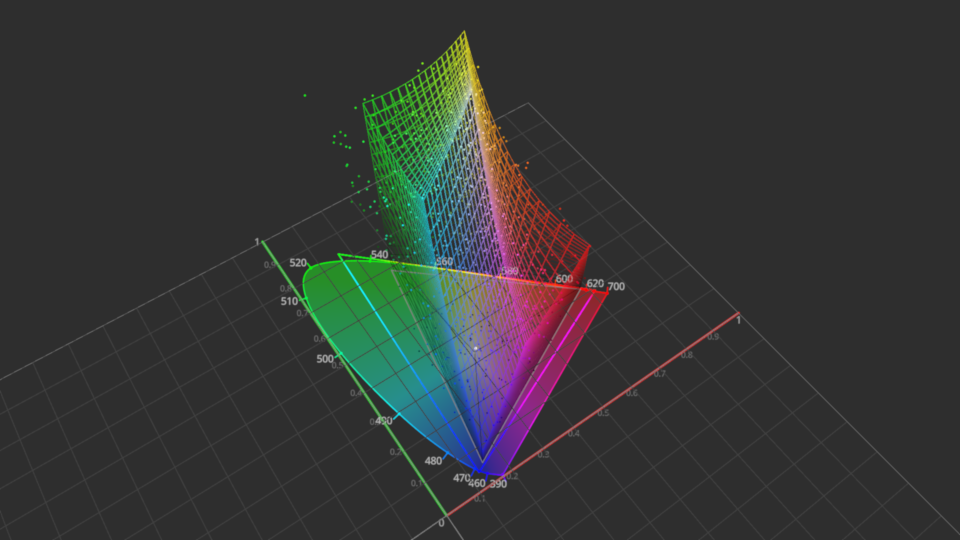The height and width of the screenshot is (540, 960).
Task: Click the 0.2 tick on the green axis
Action: (396, 452)
